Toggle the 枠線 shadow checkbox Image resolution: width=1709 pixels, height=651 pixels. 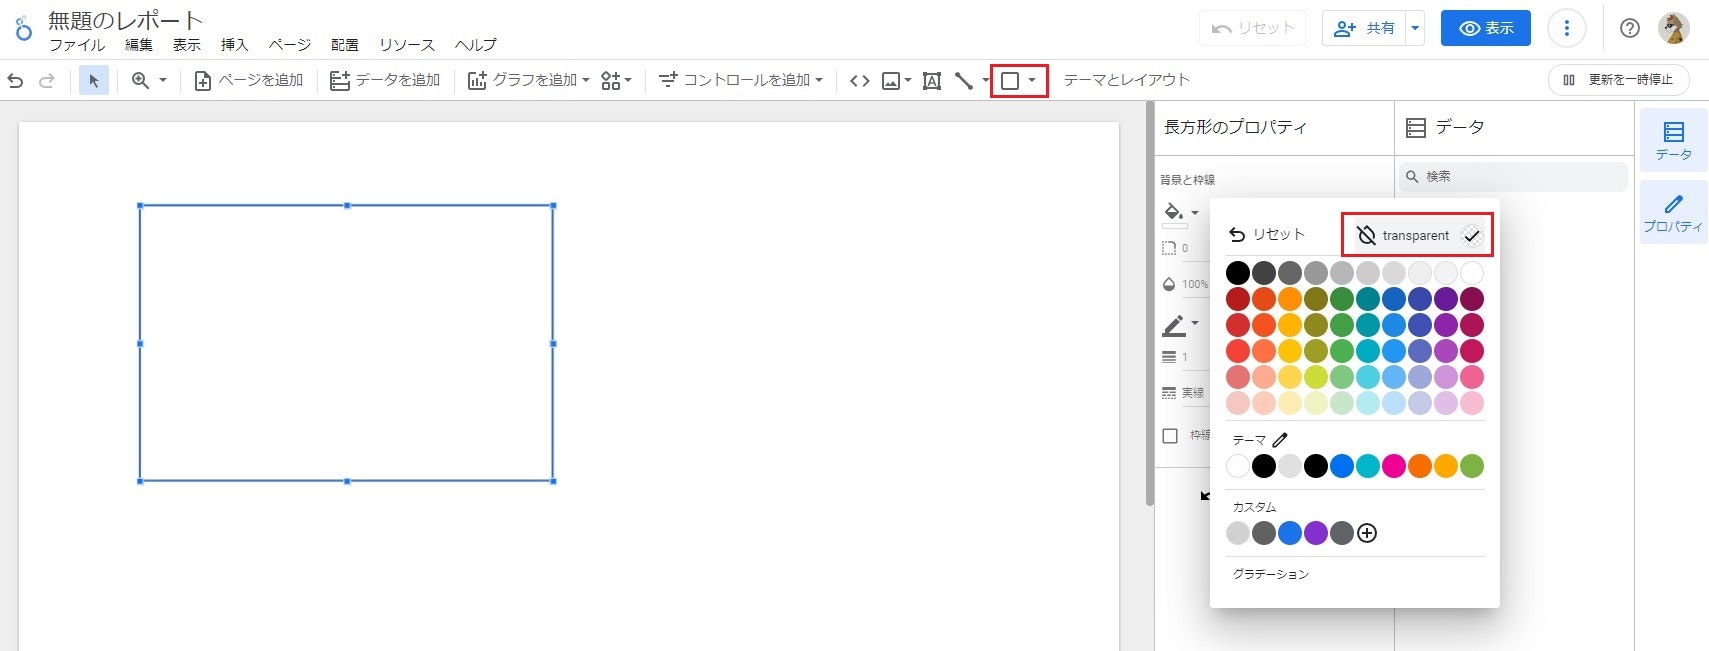click(x=1170, y=436)
